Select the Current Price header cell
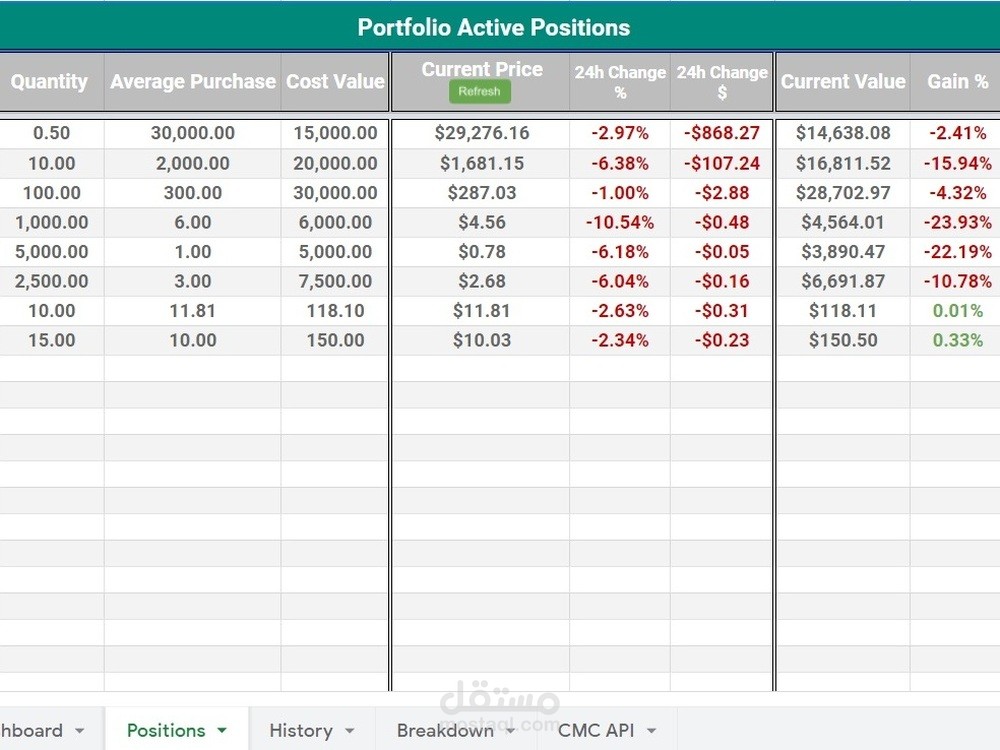Image resolution: width=1000 pixels, height=750 pixels. pos(482,70)
